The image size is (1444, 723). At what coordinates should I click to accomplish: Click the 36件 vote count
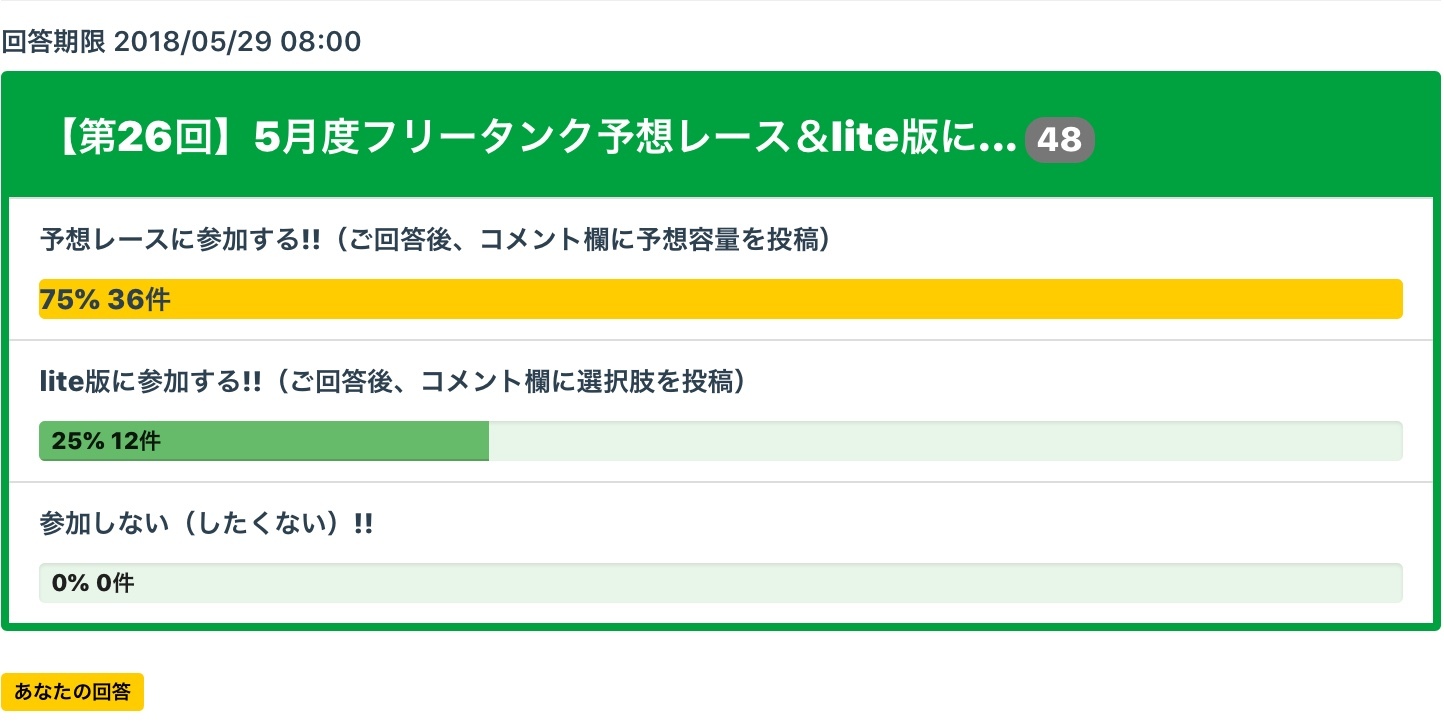(139, 300)
